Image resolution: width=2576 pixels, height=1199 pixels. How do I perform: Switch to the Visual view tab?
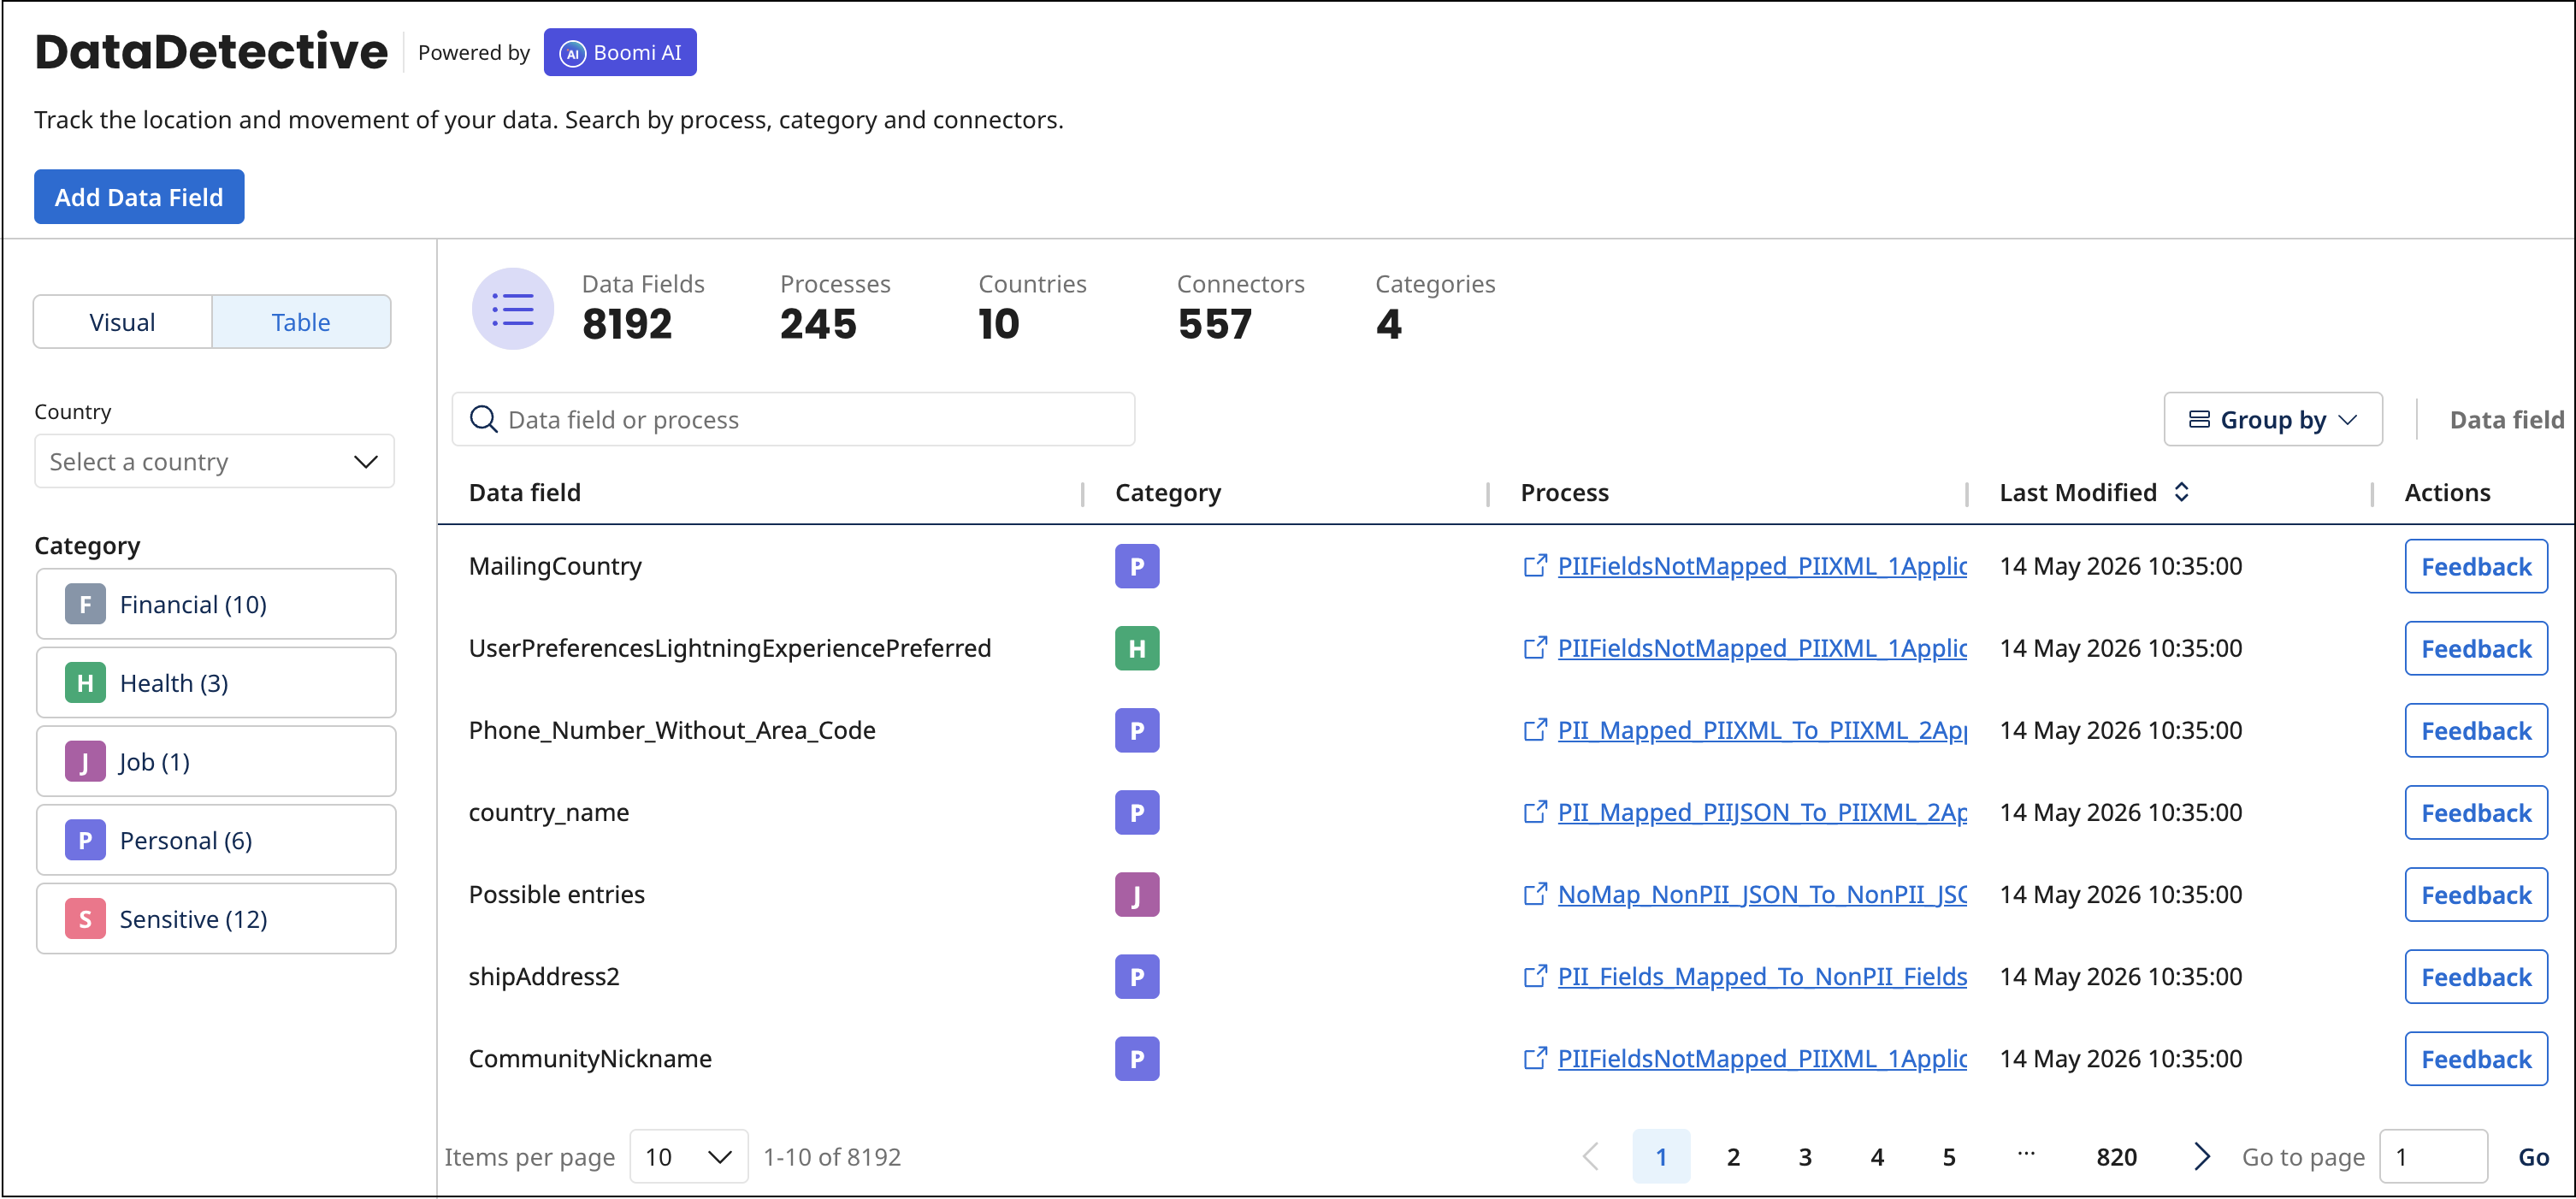pyautogui.click(x=122, y=322)
